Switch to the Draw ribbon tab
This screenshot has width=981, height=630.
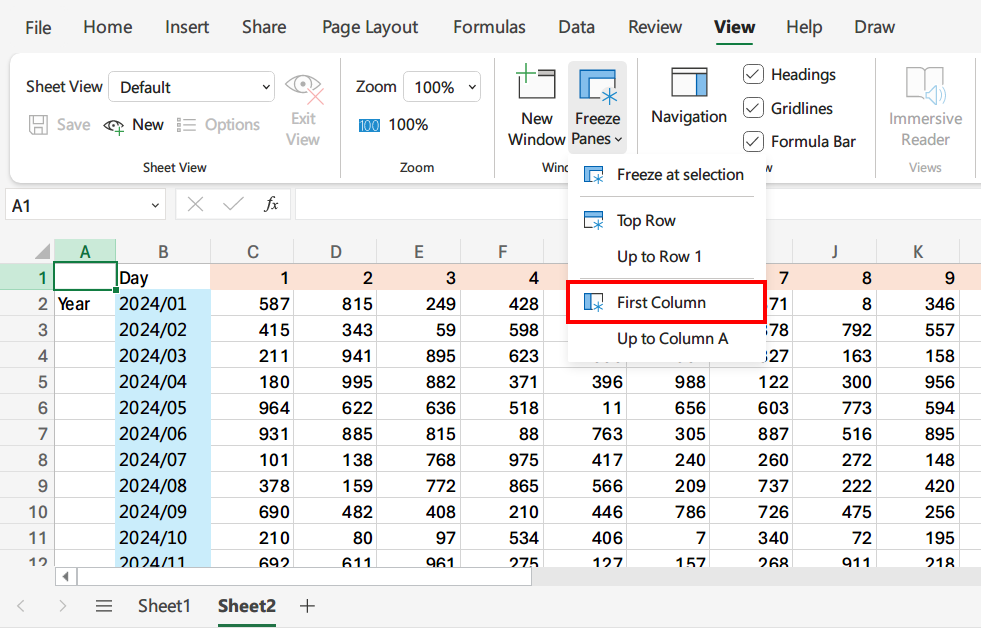click(873, 27)
